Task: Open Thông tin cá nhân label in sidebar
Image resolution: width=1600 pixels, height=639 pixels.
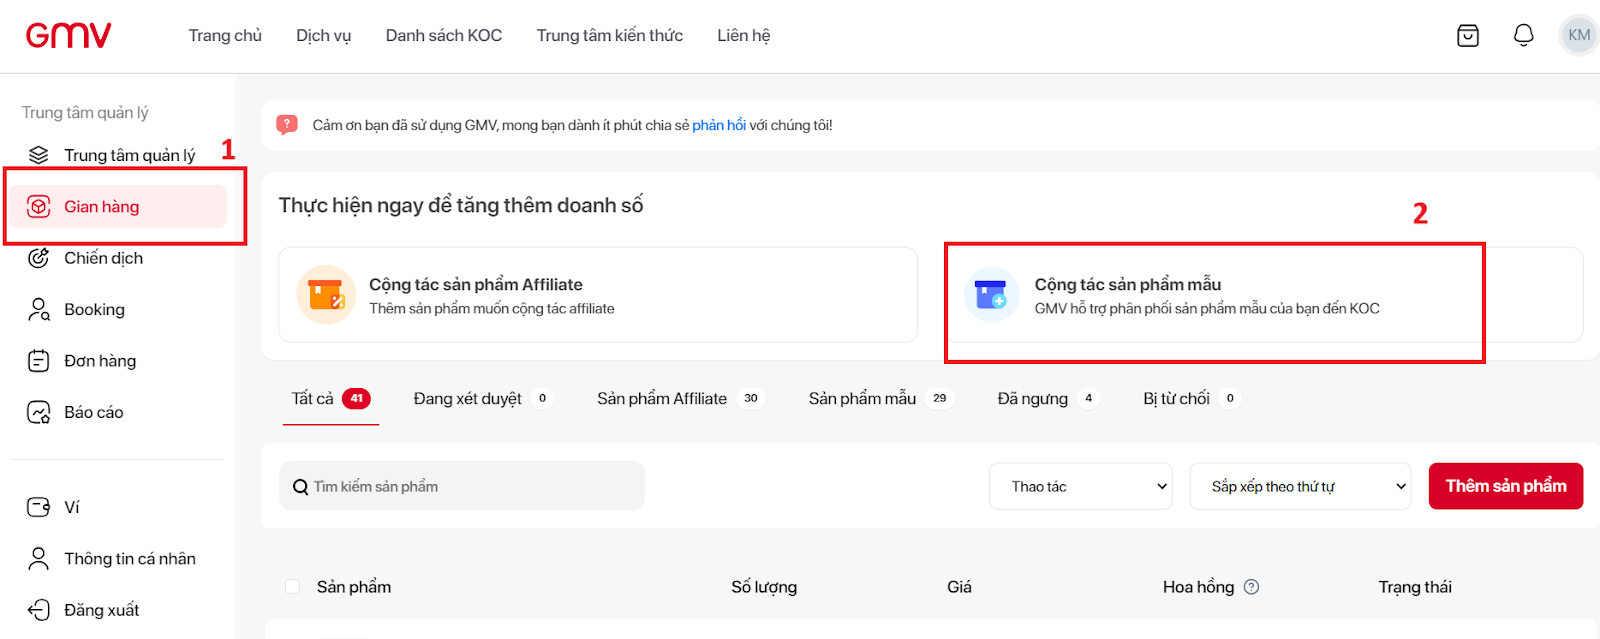Action: [130, 558]
